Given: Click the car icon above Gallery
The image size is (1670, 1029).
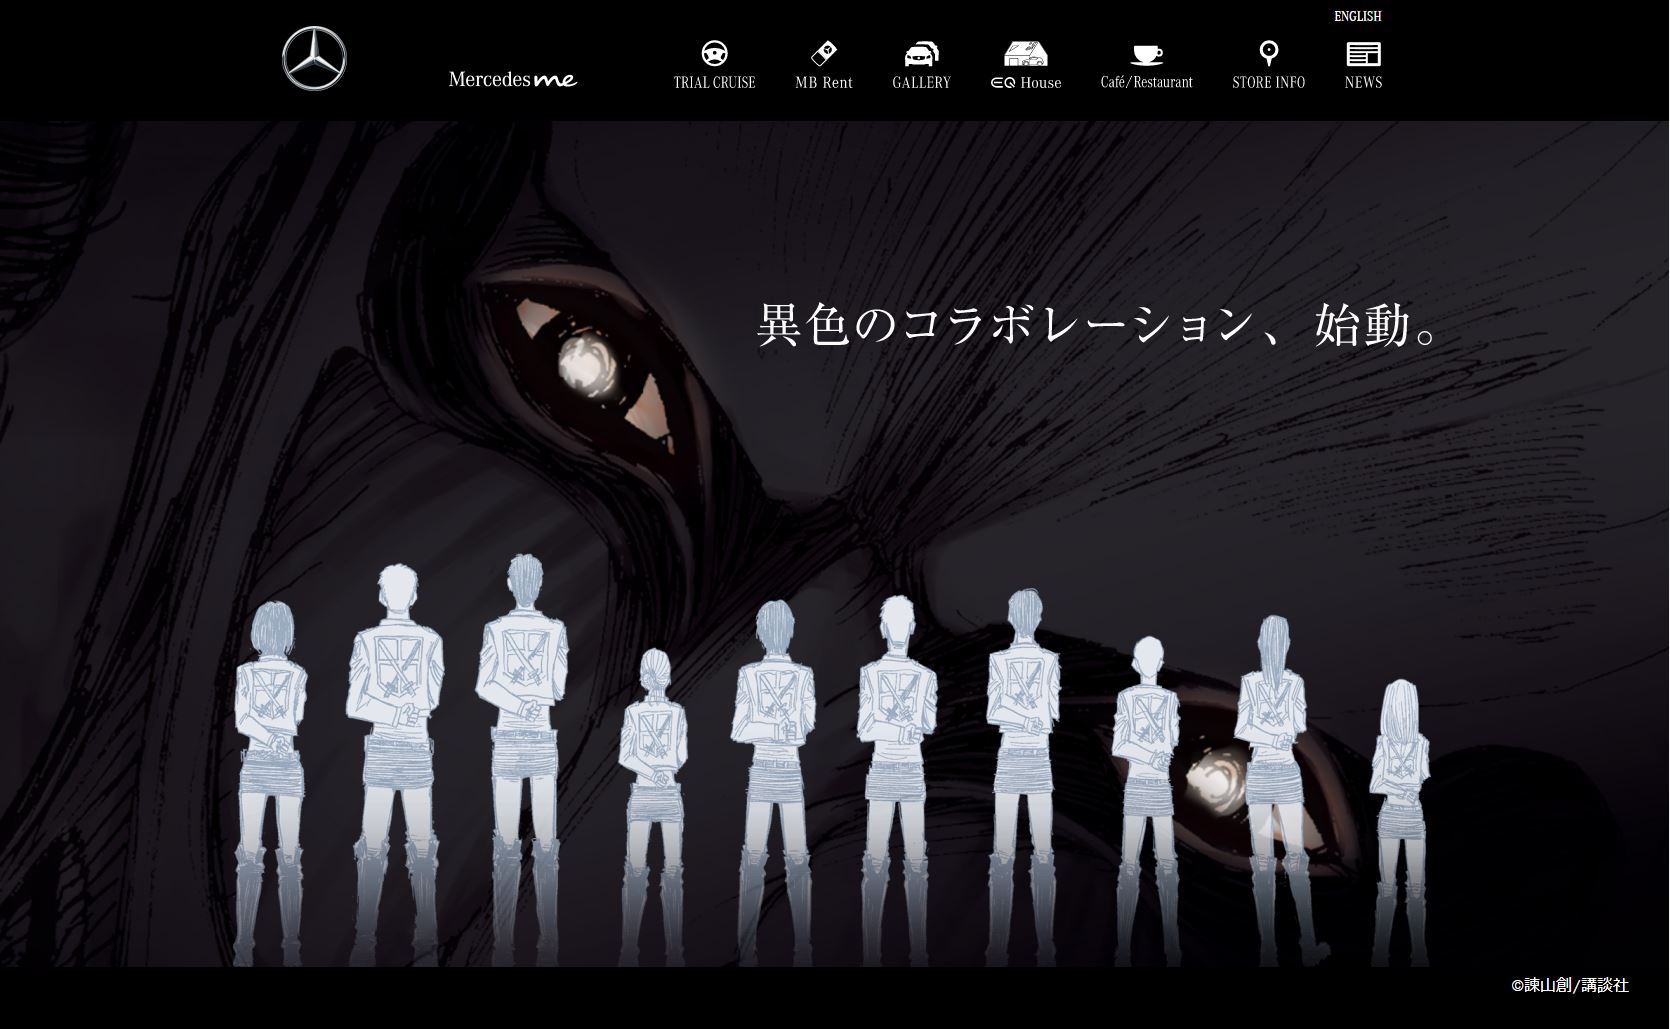Looking at the screenshot, I should pyautogui.click(x=921, y=53).
